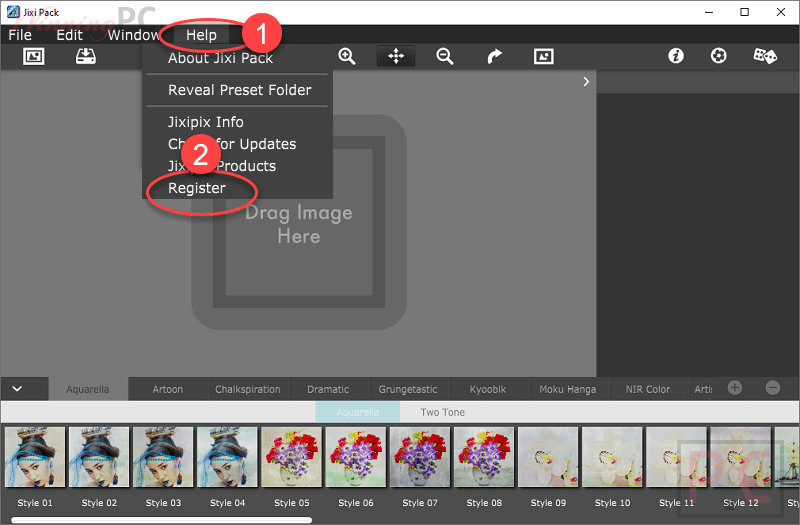
Task: Apply the Style 05 preset thumbnail
Action: pyautogui.click(x=292, y=457)
